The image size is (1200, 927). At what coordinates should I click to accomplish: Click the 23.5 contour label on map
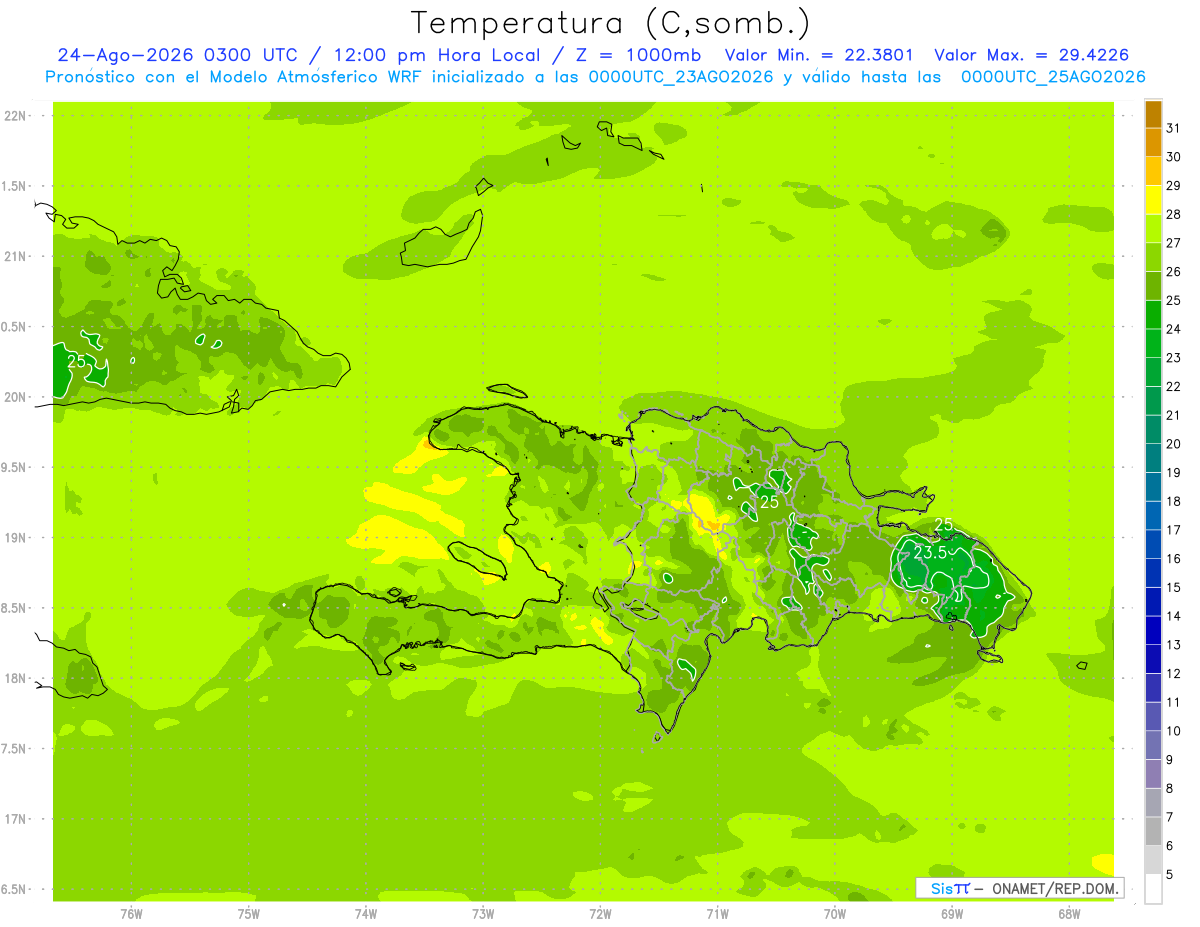(x=930, y=552)
